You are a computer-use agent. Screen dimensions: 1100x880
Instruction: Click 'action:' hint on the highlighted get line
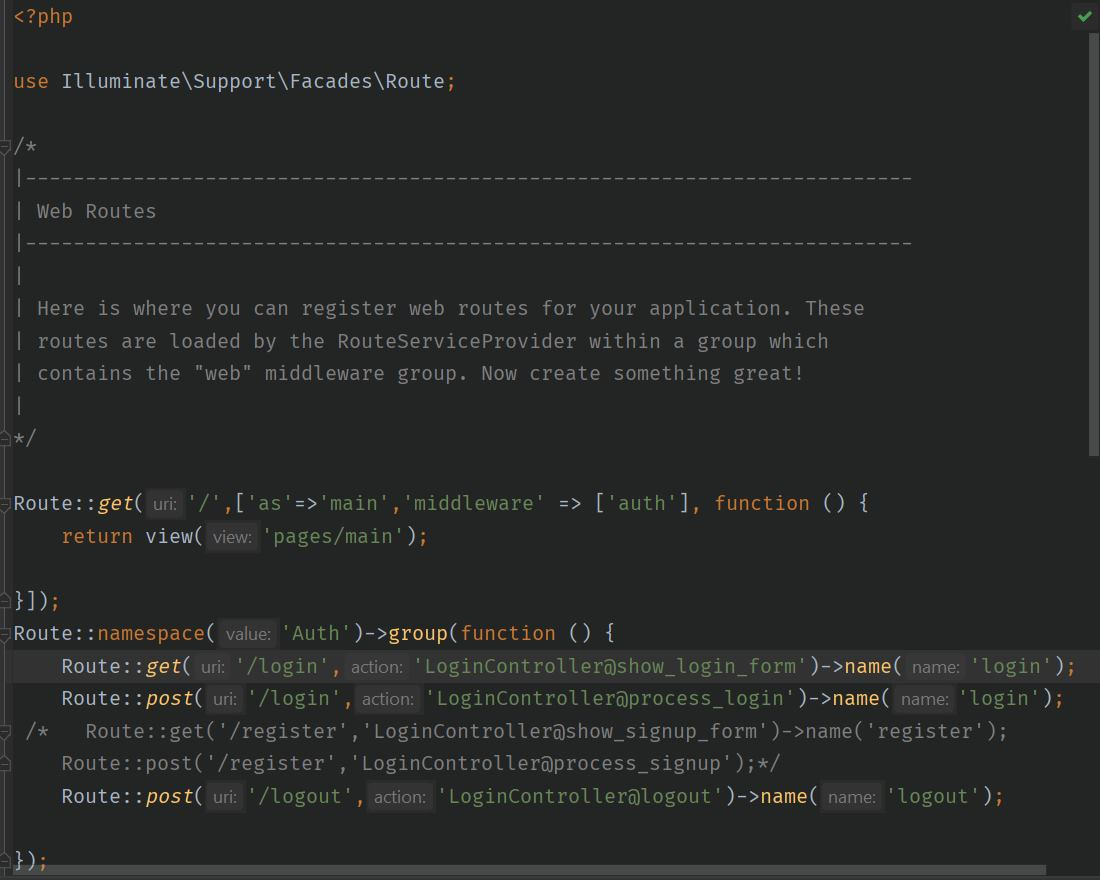377,667
